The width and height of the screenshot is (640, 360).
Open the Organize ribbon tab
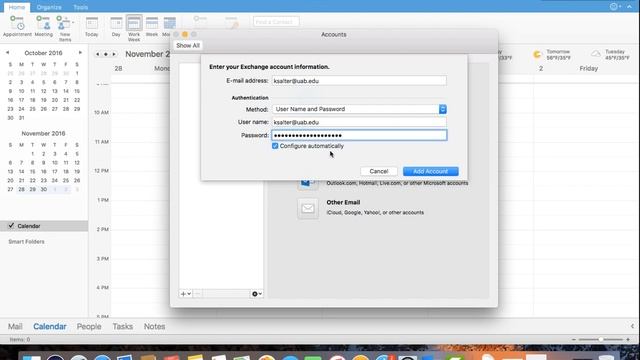tap(49, 7)
